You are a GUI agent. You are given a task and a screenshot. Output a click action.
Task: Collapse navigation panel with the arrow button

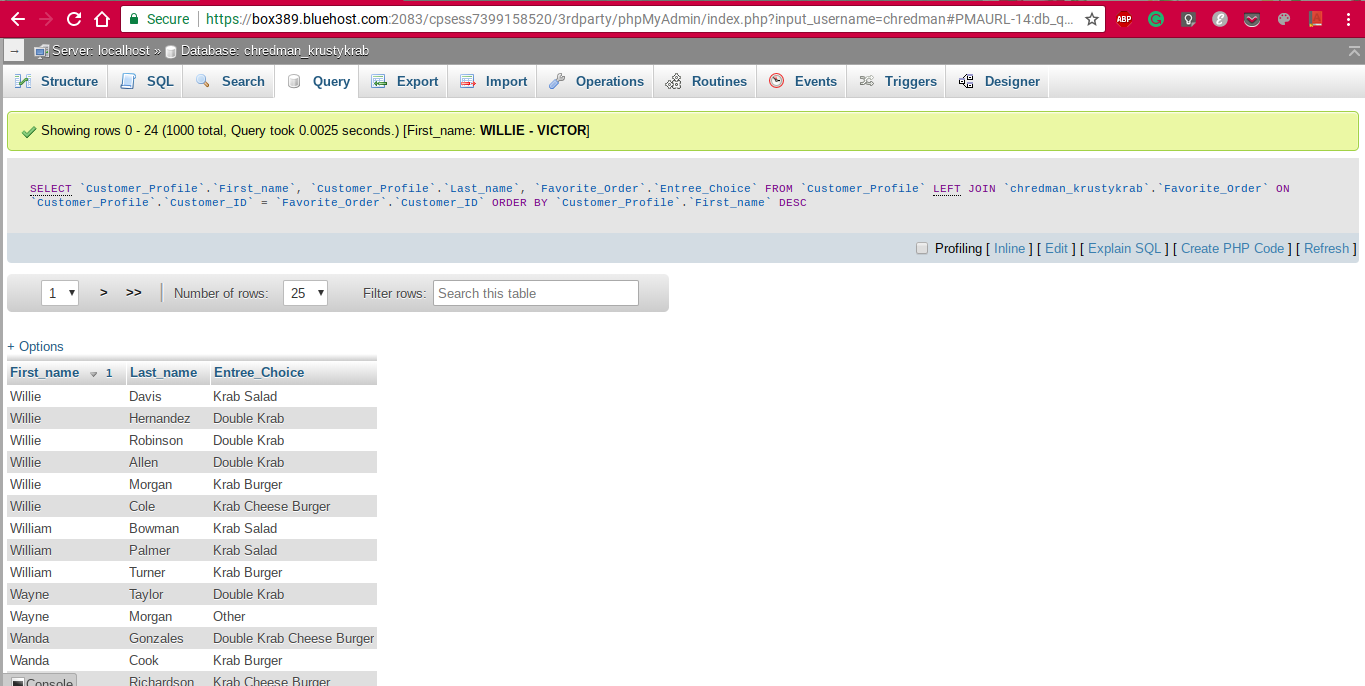pos(15,50)
